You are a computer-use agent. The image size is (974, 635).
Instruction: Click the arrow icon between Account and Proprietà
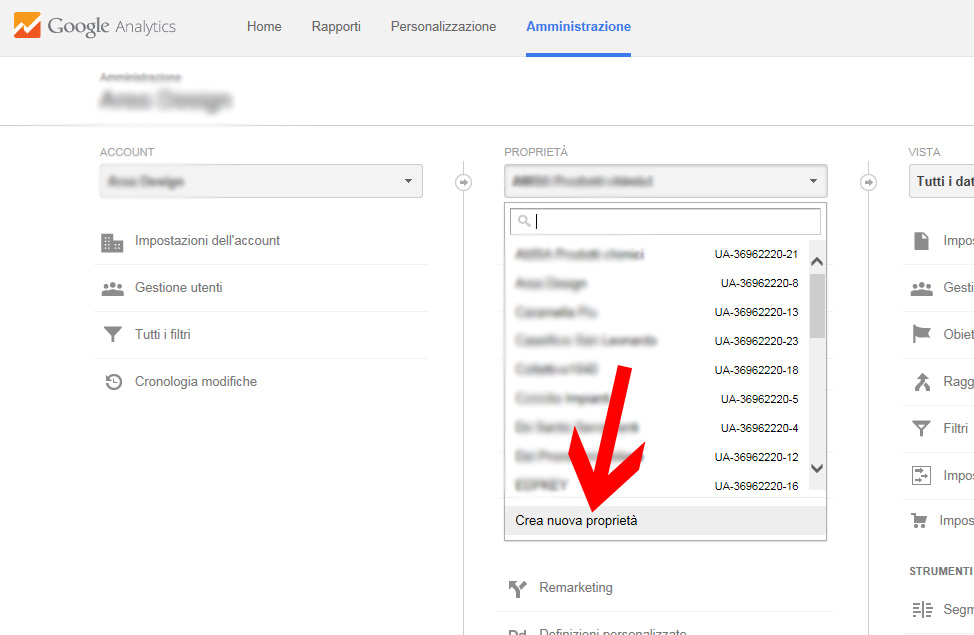463,182
